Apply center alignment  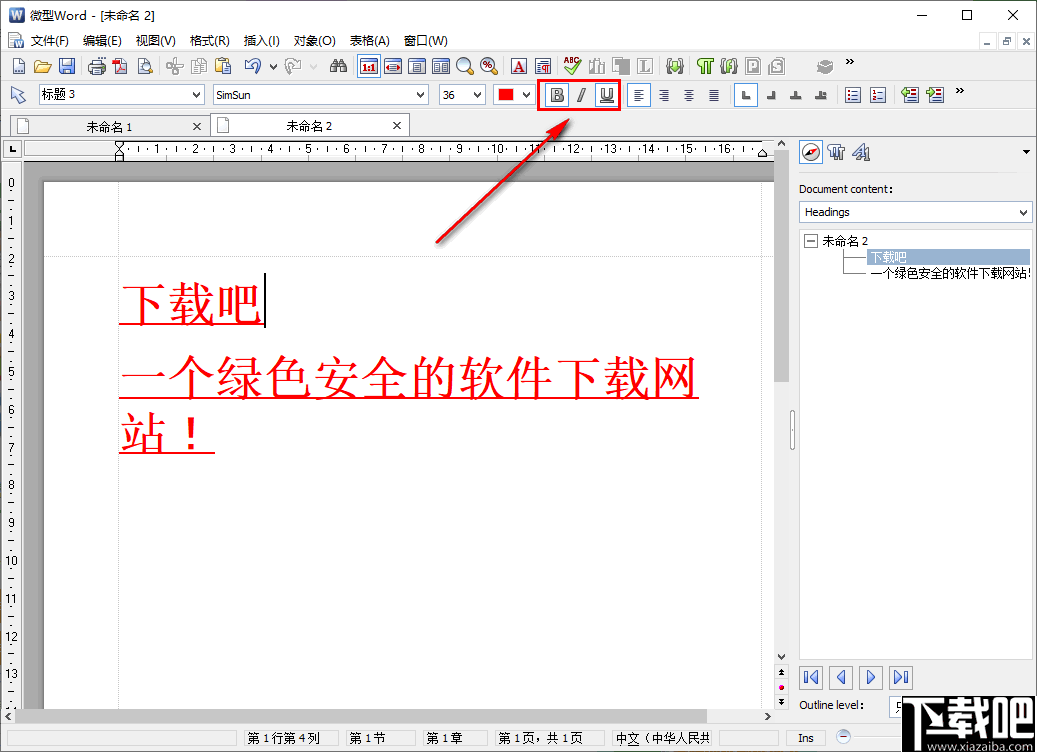[664, 95]
